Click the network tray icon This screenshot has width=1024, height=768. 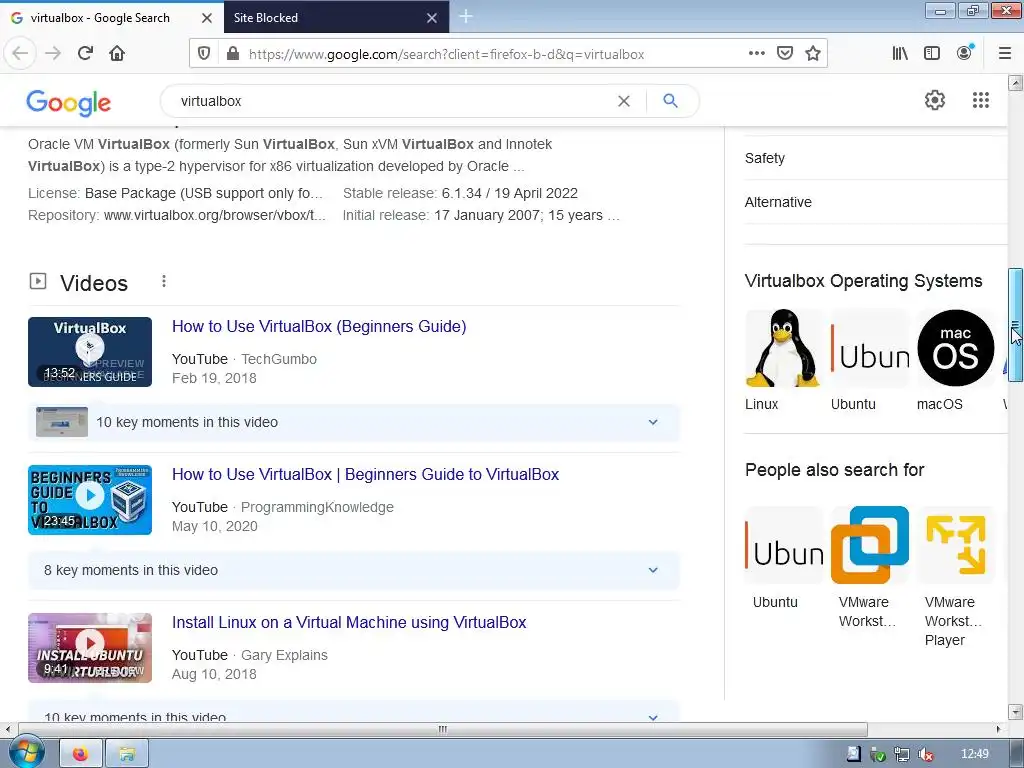901,754
